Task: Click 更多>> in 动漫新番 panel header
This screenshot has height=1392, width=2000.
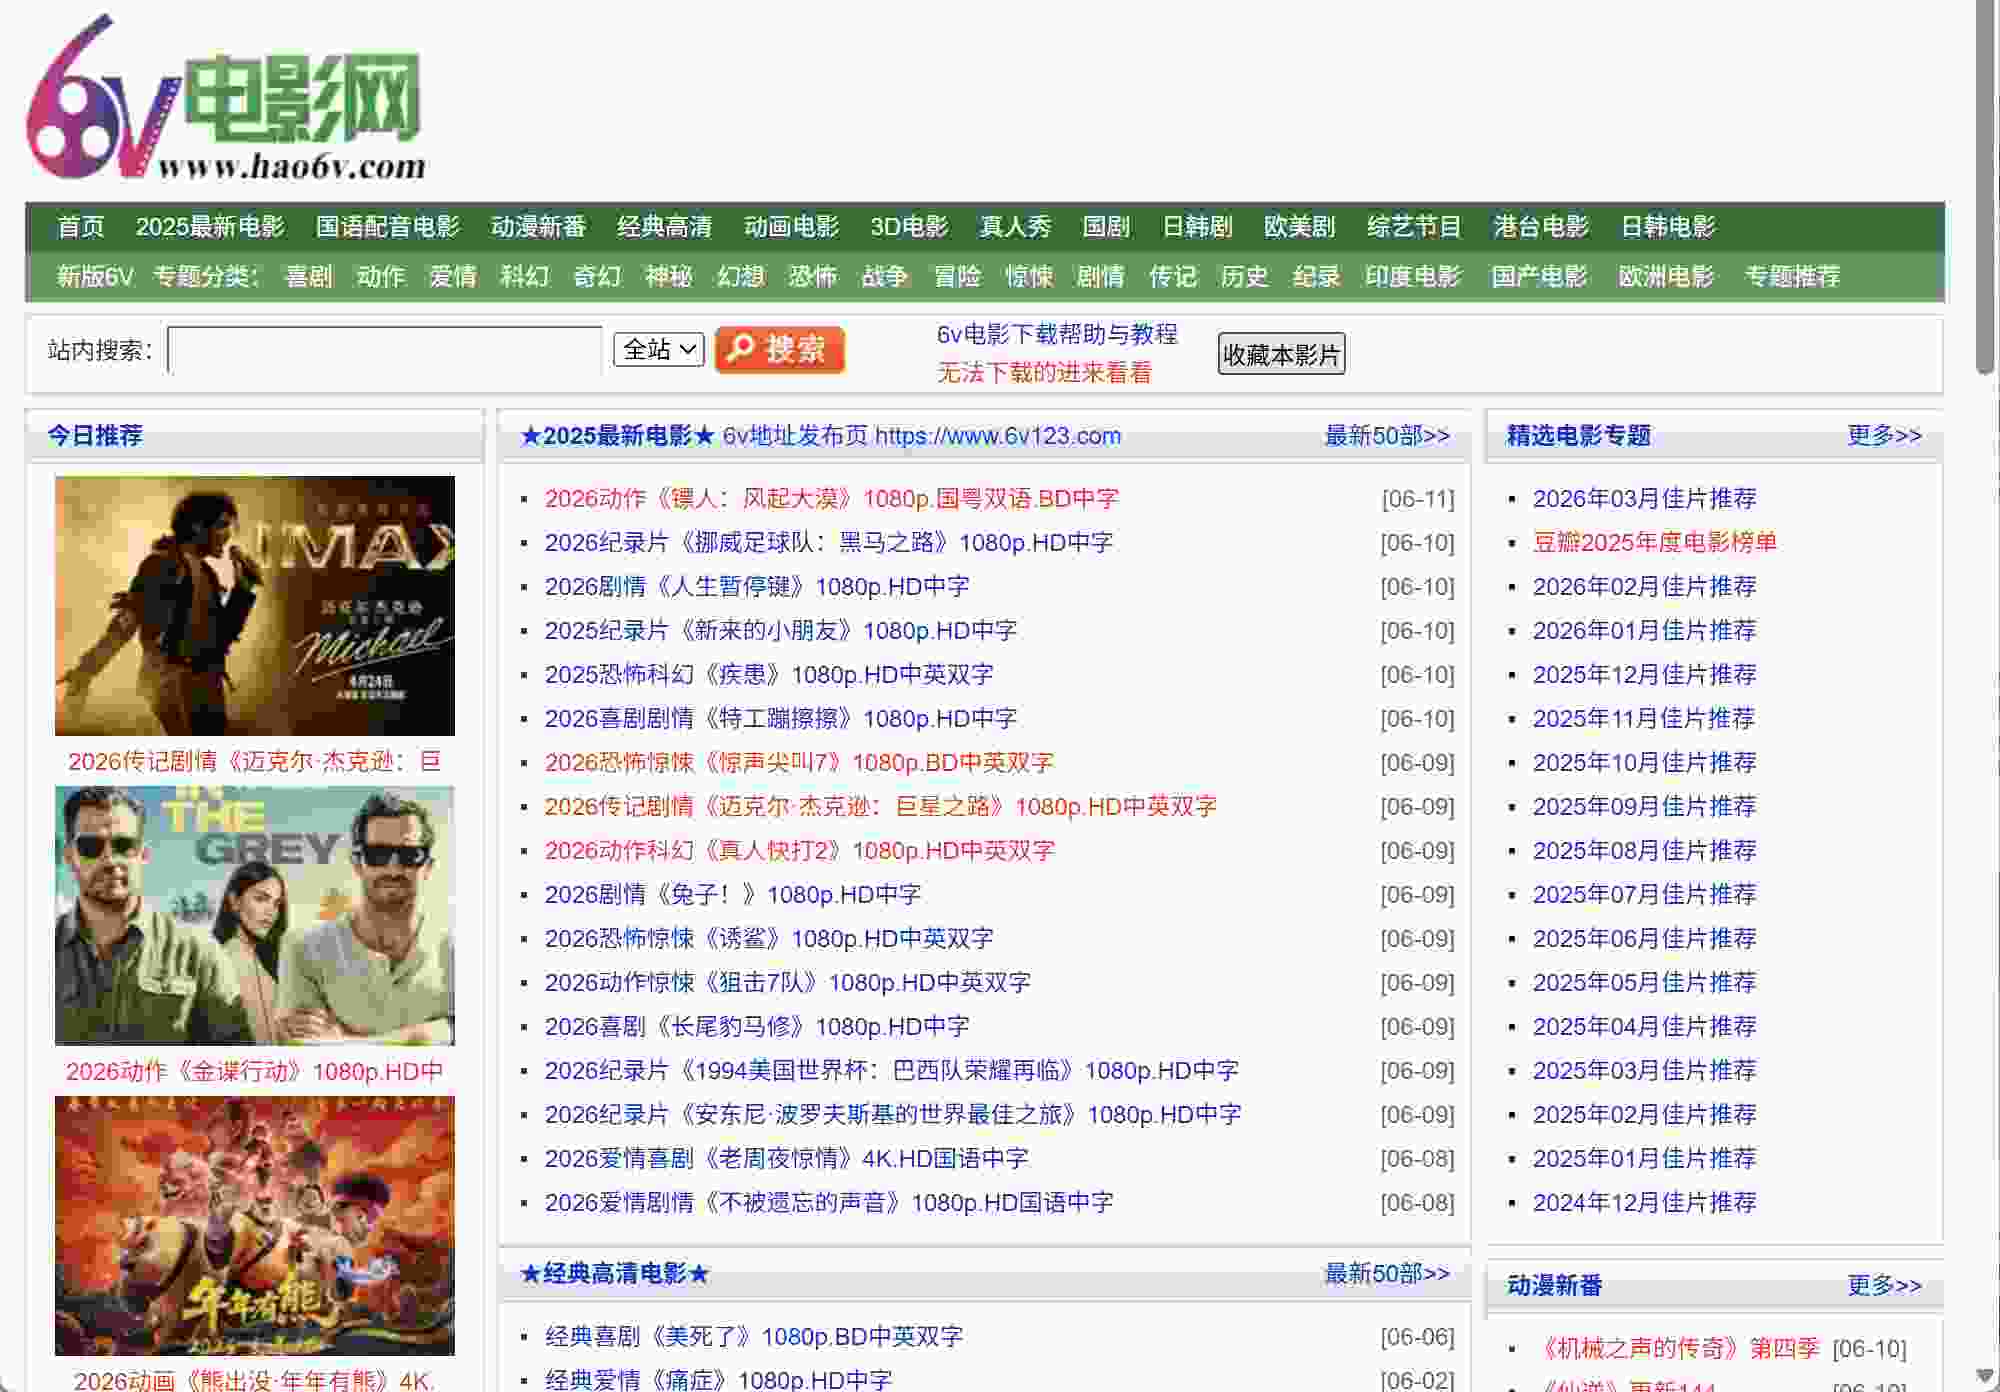Action: [1884, 1285]
